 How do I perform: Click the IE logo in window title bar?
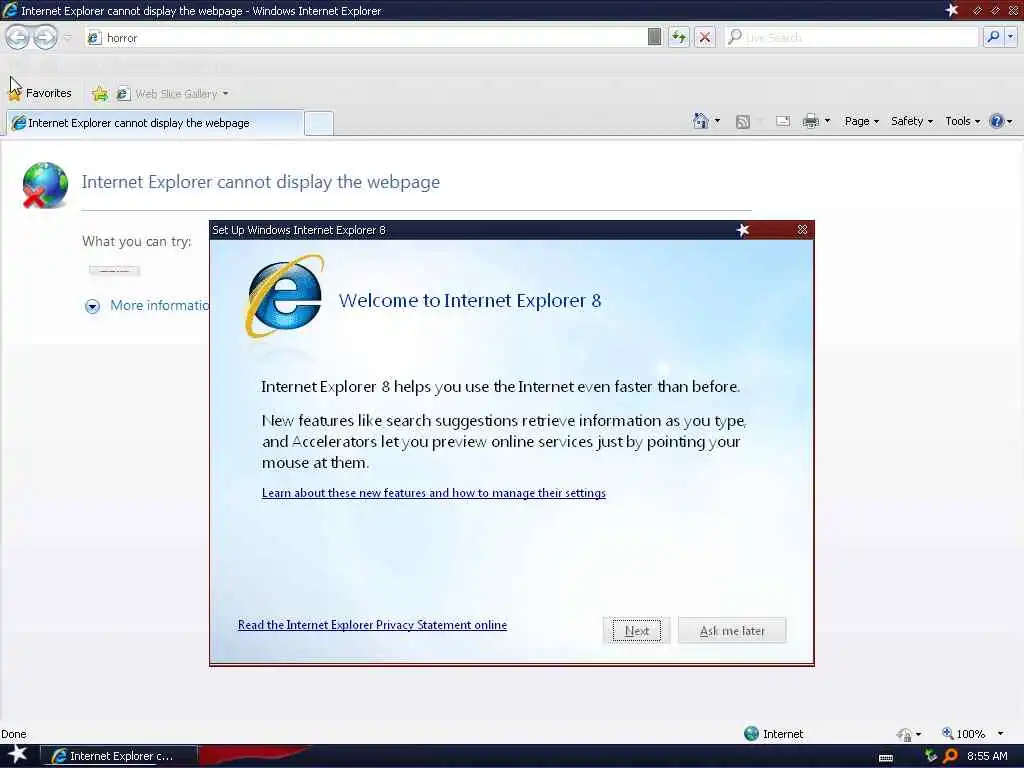tap(10, 10)
